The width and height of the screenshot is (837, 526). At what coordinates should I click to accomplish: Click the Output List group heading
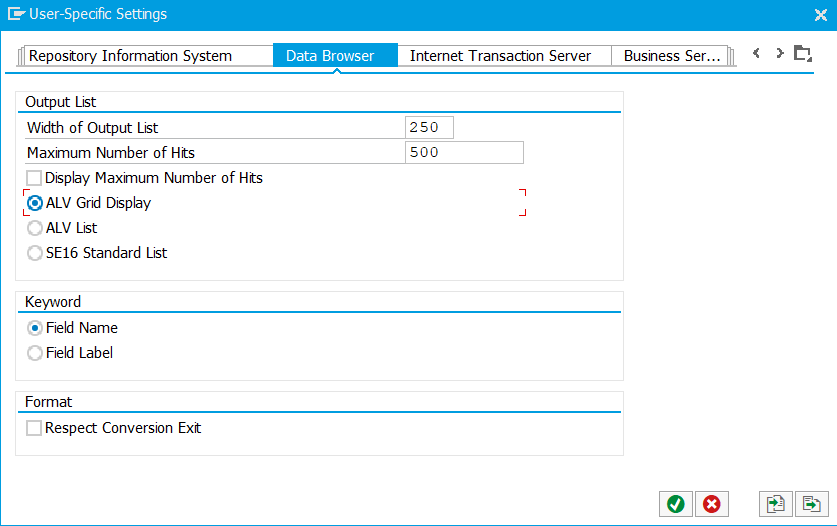click(60, 102)
